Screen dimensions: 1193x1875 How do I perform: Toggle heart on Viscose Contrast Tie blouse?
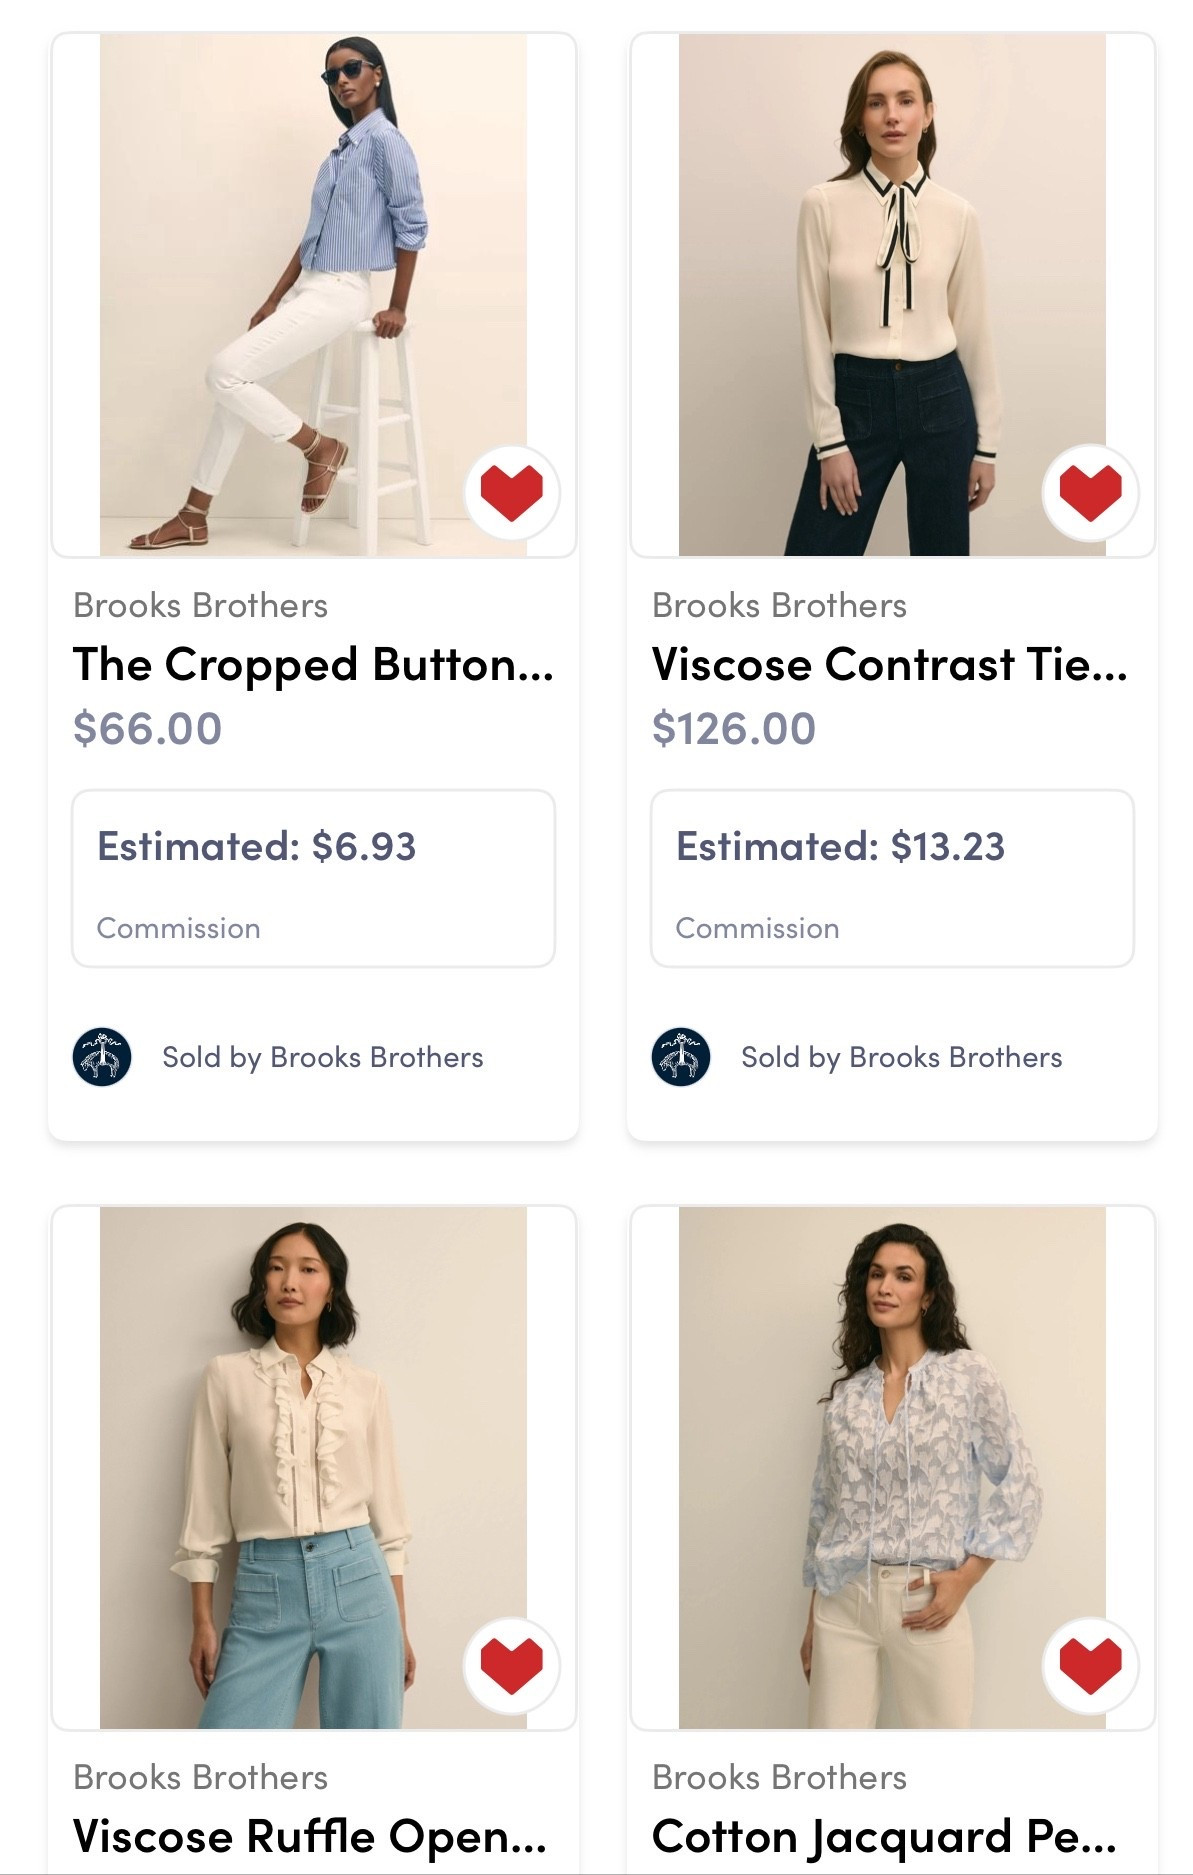click(1090, 492)
